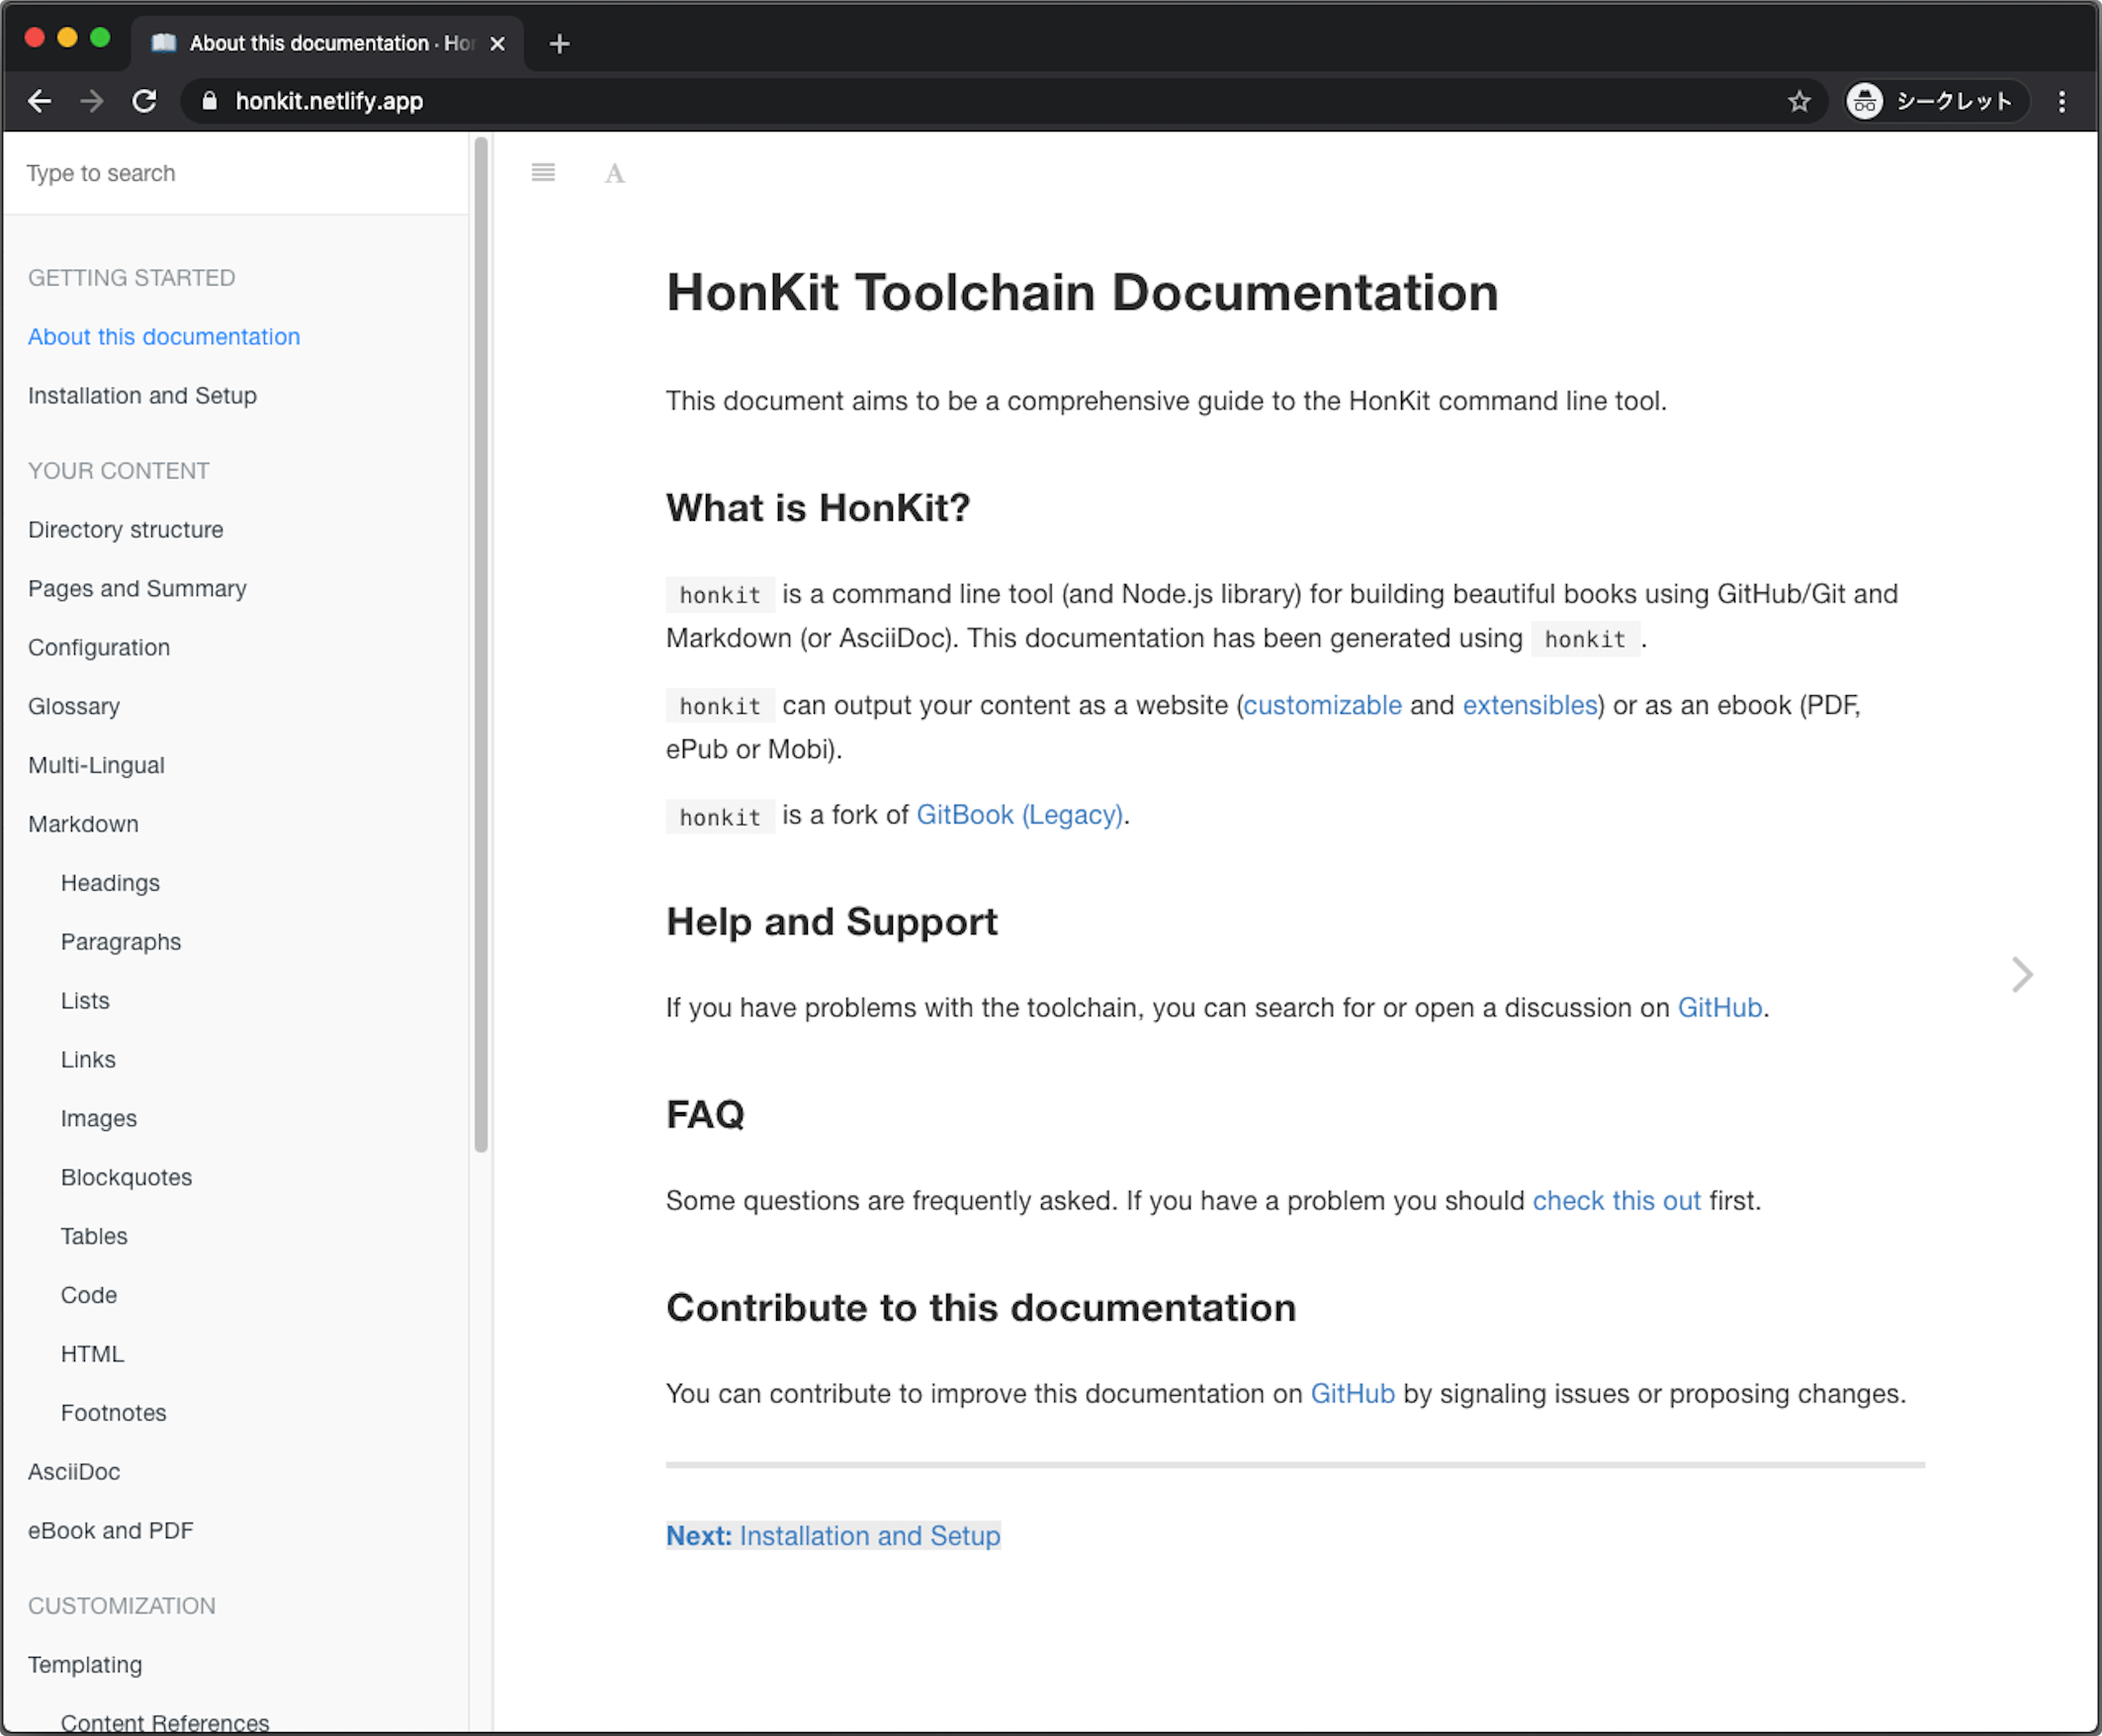Jump to Markdown Headings section
The width and height of the screenshot is (2102, 1736).
(110, 884)
